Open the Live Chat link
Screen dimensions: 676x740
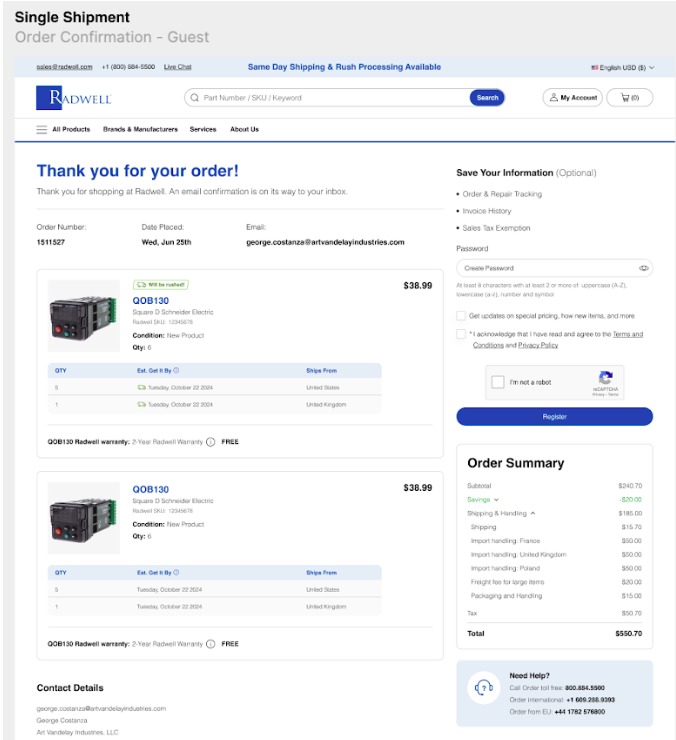pos(177,67)
